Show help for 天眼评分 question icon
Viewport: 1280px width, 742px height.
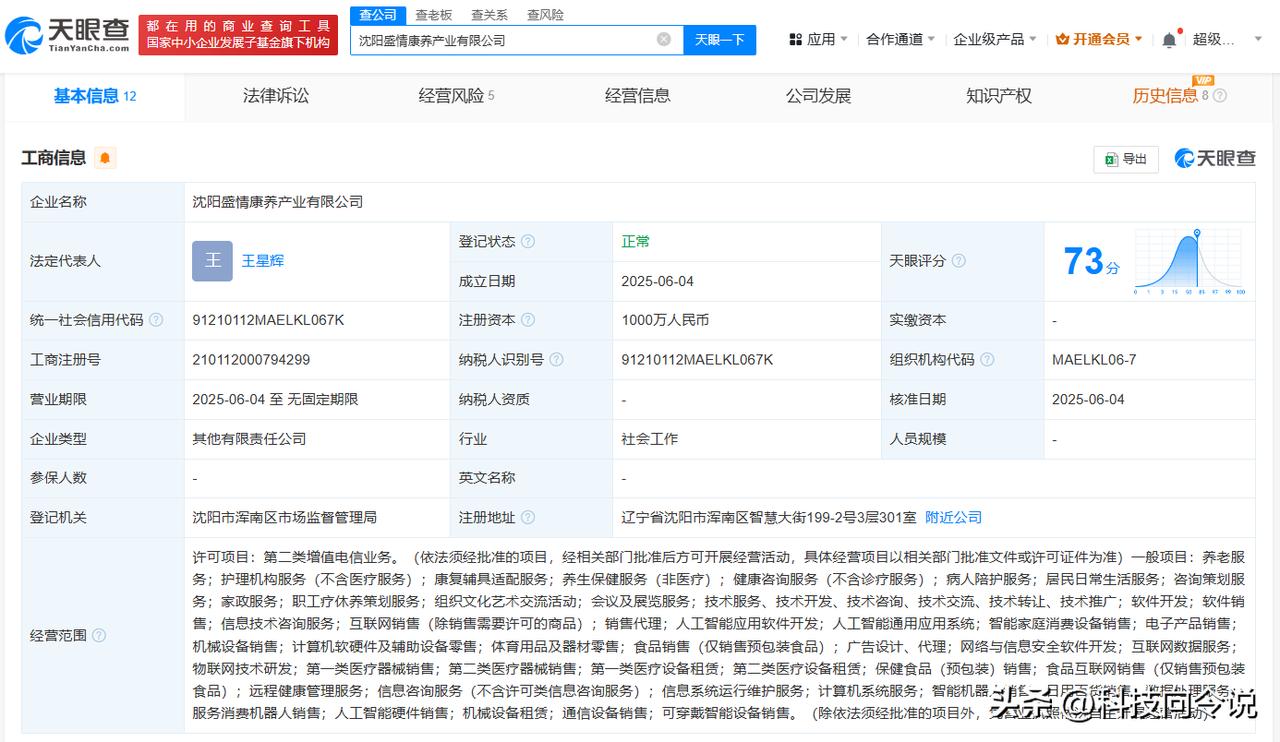tap(958, 261)
